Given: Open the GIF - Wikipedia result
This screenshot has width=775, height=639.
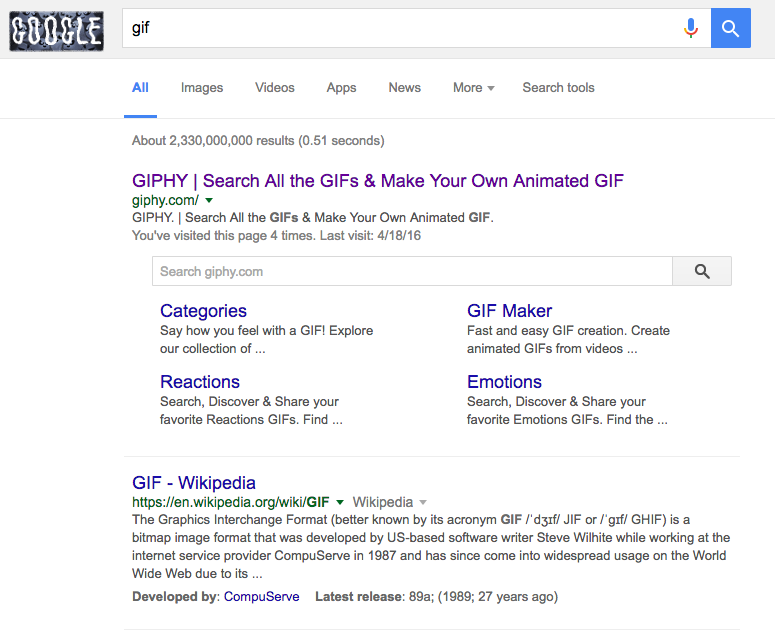Looking at the screenshot, I should point(194,483).
